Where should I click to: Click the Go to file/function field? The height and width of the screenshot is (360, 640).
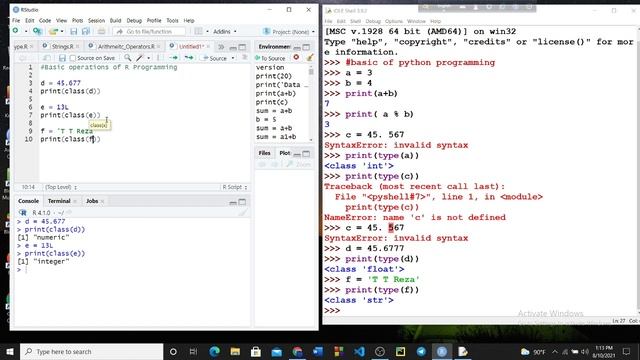(149, 31)
